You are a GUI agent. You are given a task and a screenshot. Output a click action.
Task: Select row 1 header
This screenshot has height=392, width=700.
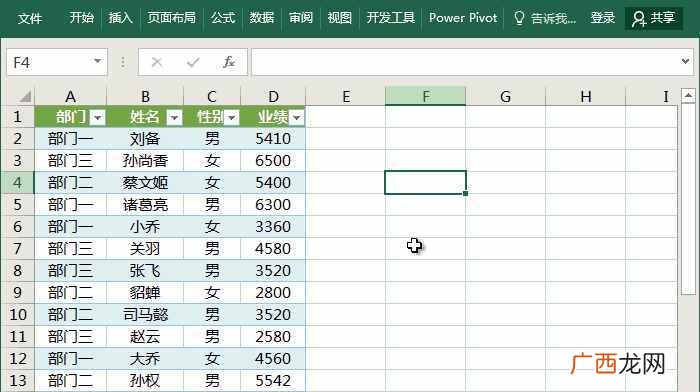[x=17, y=117]
